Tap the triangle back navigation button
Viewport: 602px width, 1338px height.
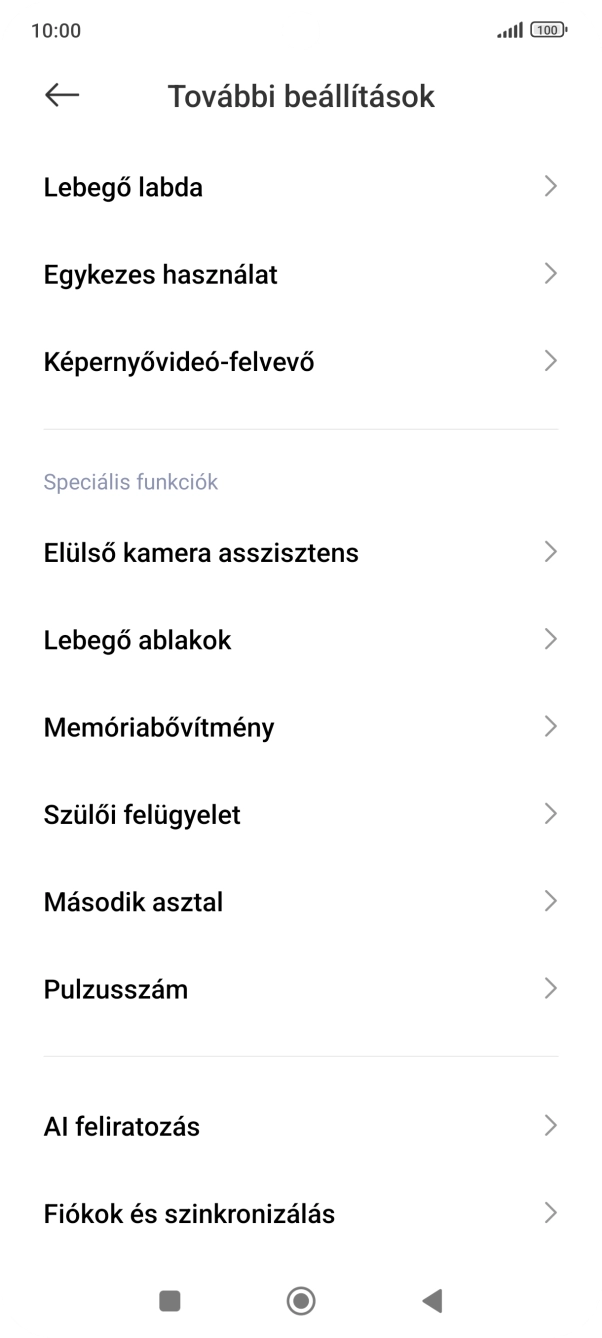click(432, 1300)
